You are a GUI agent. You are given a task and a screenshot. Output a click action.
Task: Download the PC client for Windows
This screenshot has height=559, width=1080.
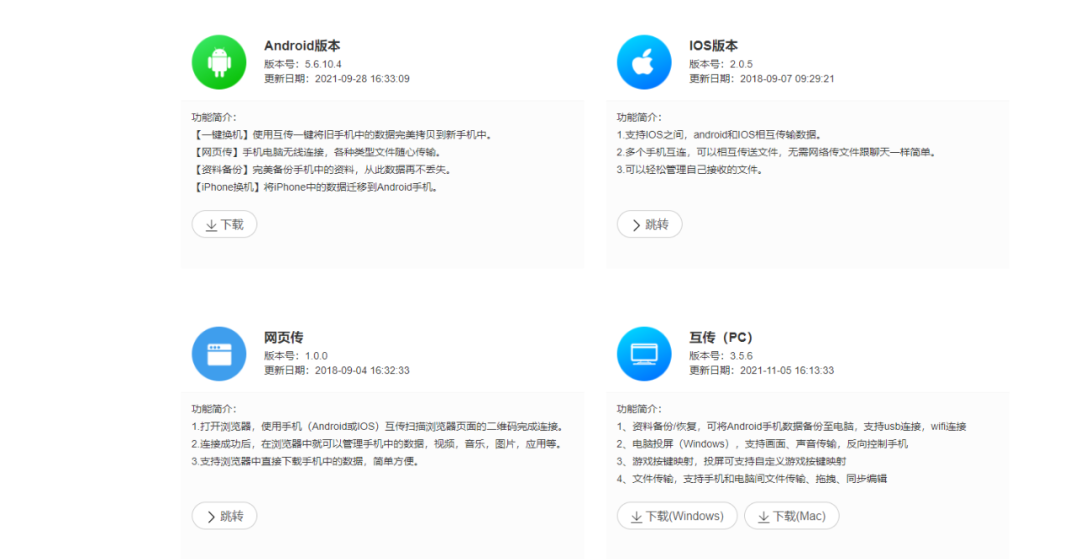[677, 516]
